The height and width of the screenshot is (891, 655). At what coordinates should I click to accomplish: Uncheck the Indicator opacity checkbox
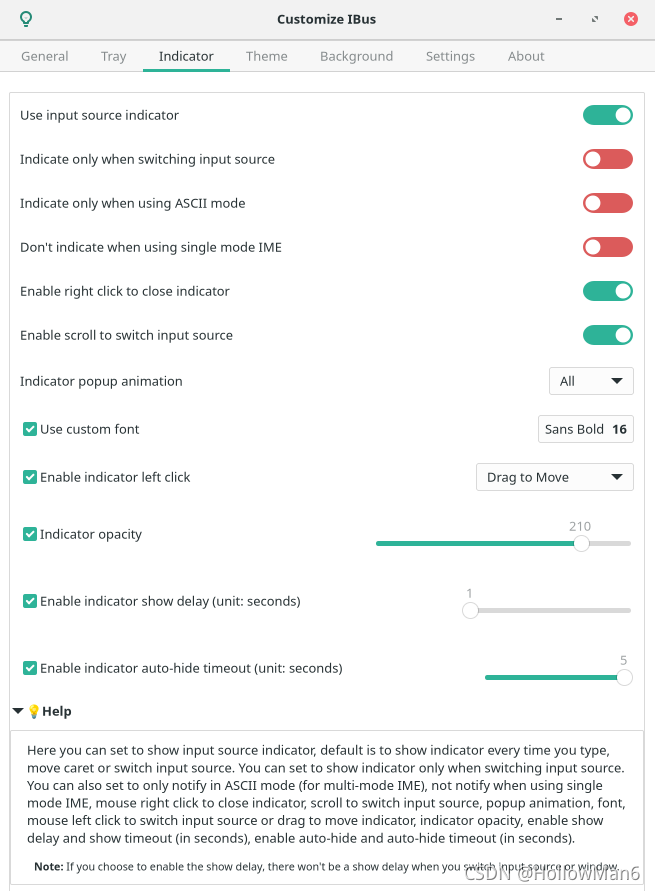click(x=30, y=534)
